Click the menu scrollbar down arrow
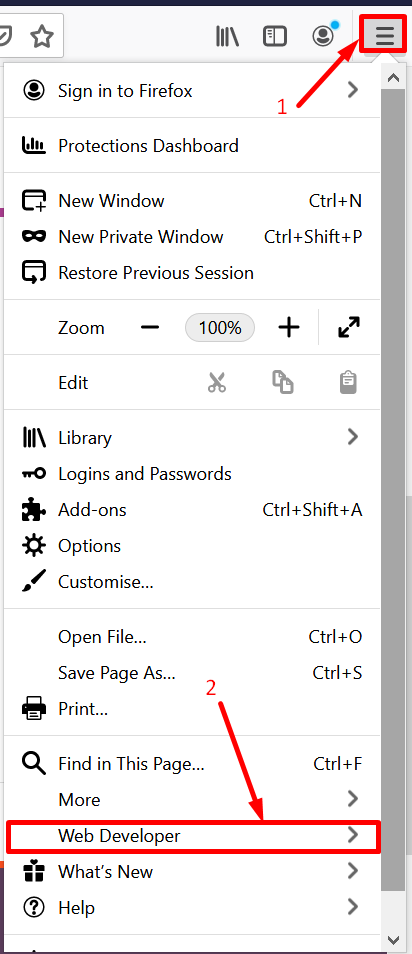 click(x=393, y=941)
